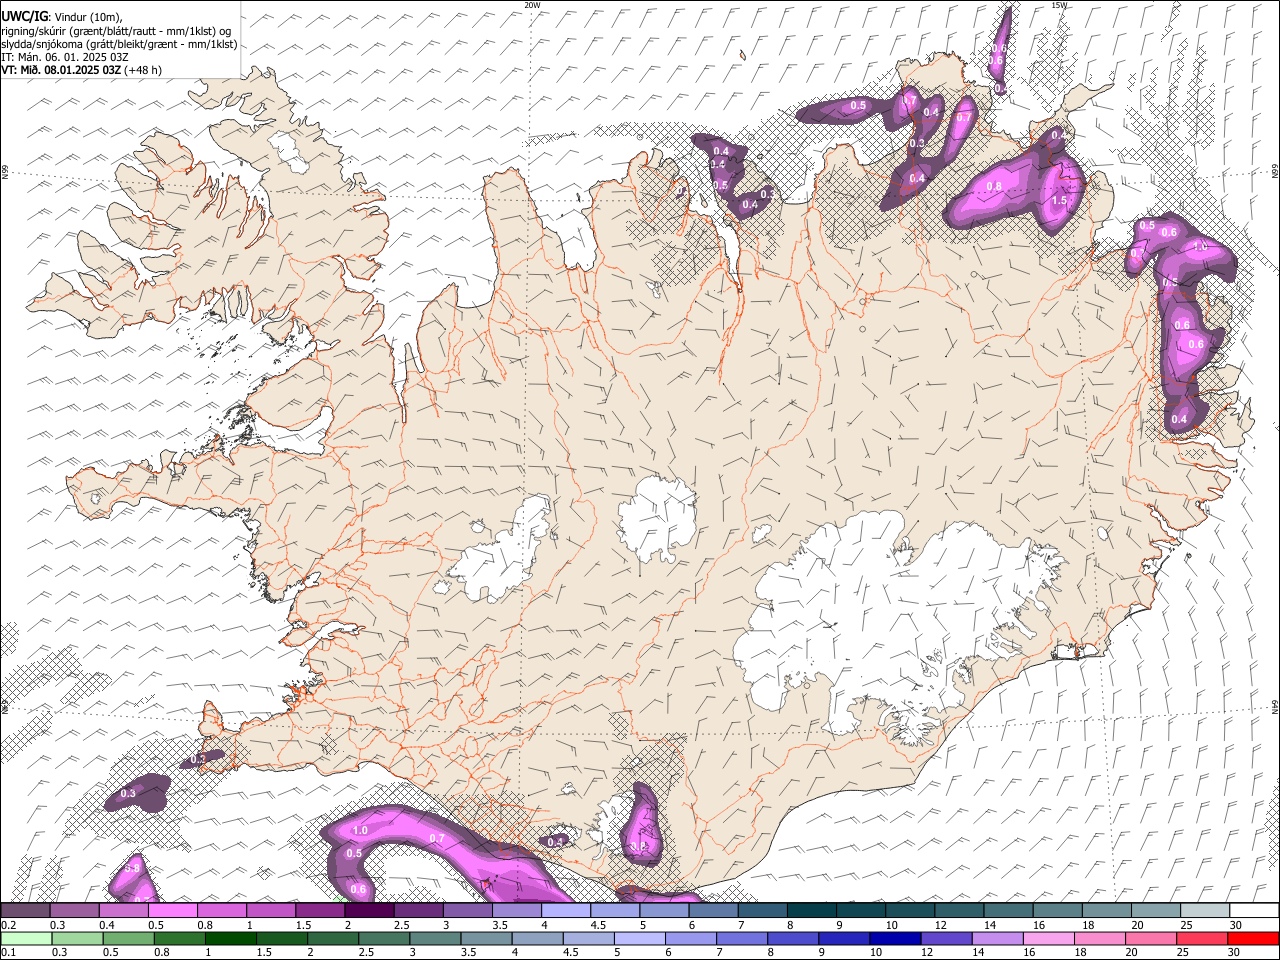Click the Hofsjökull glacier in central Iceland
The image size is (1280, 960).
point(657,518)
